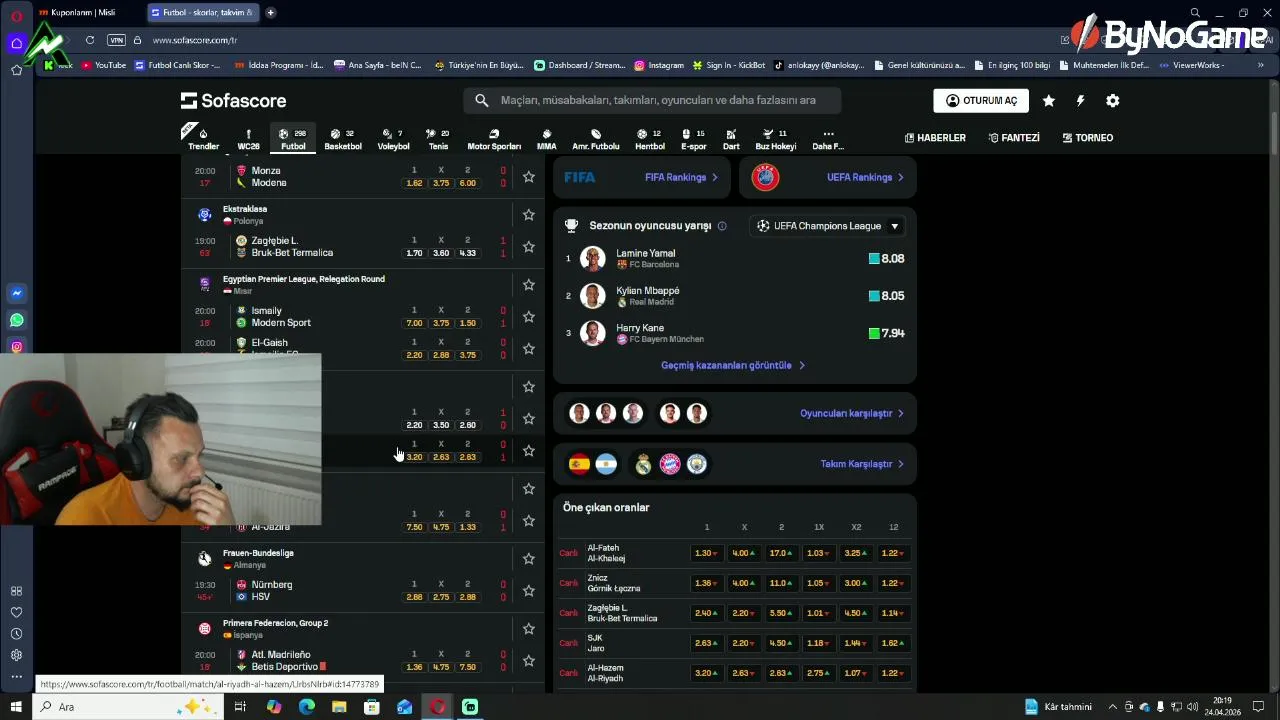The width and height of the screenshot is (1280, 720).
Task: Click 1.62 odds for Monza
Action: 414,183
